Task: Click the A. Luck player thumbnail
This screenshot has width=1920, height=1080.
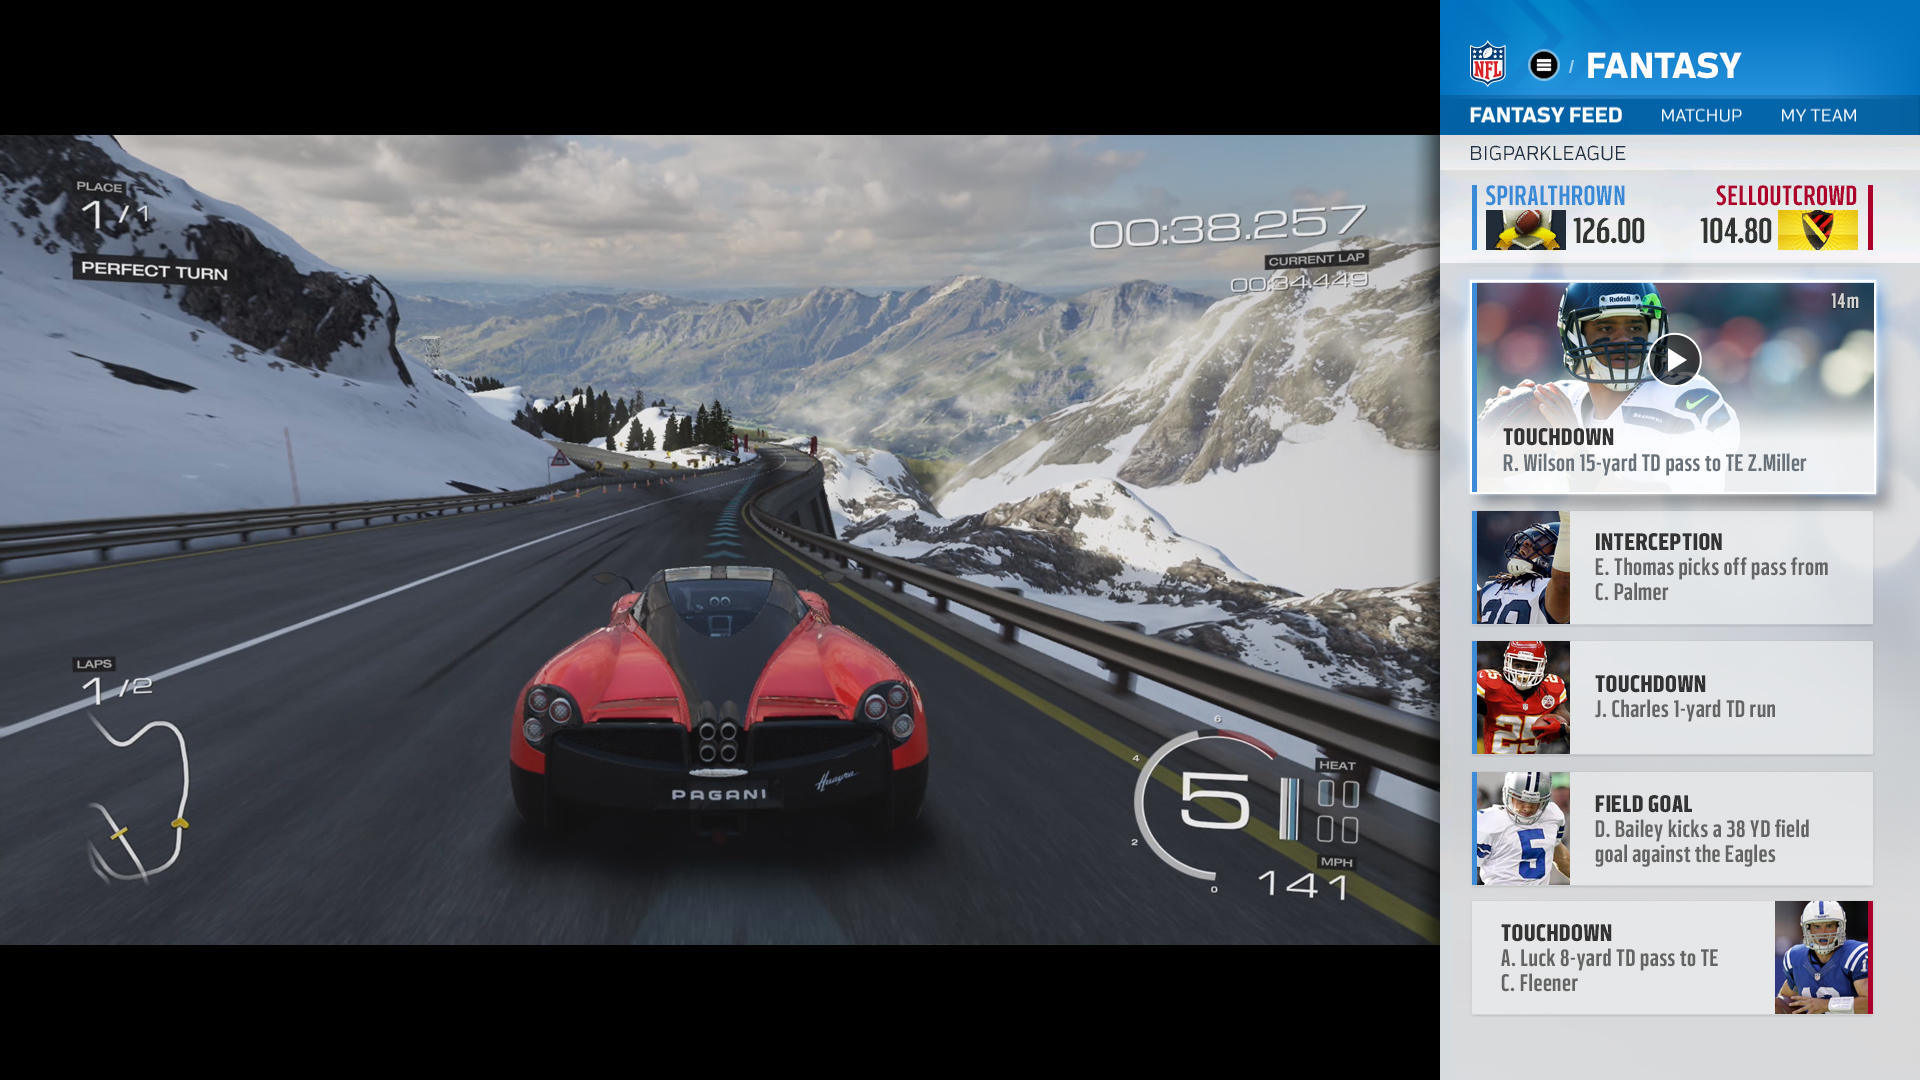Action: tap(1822, 958)
